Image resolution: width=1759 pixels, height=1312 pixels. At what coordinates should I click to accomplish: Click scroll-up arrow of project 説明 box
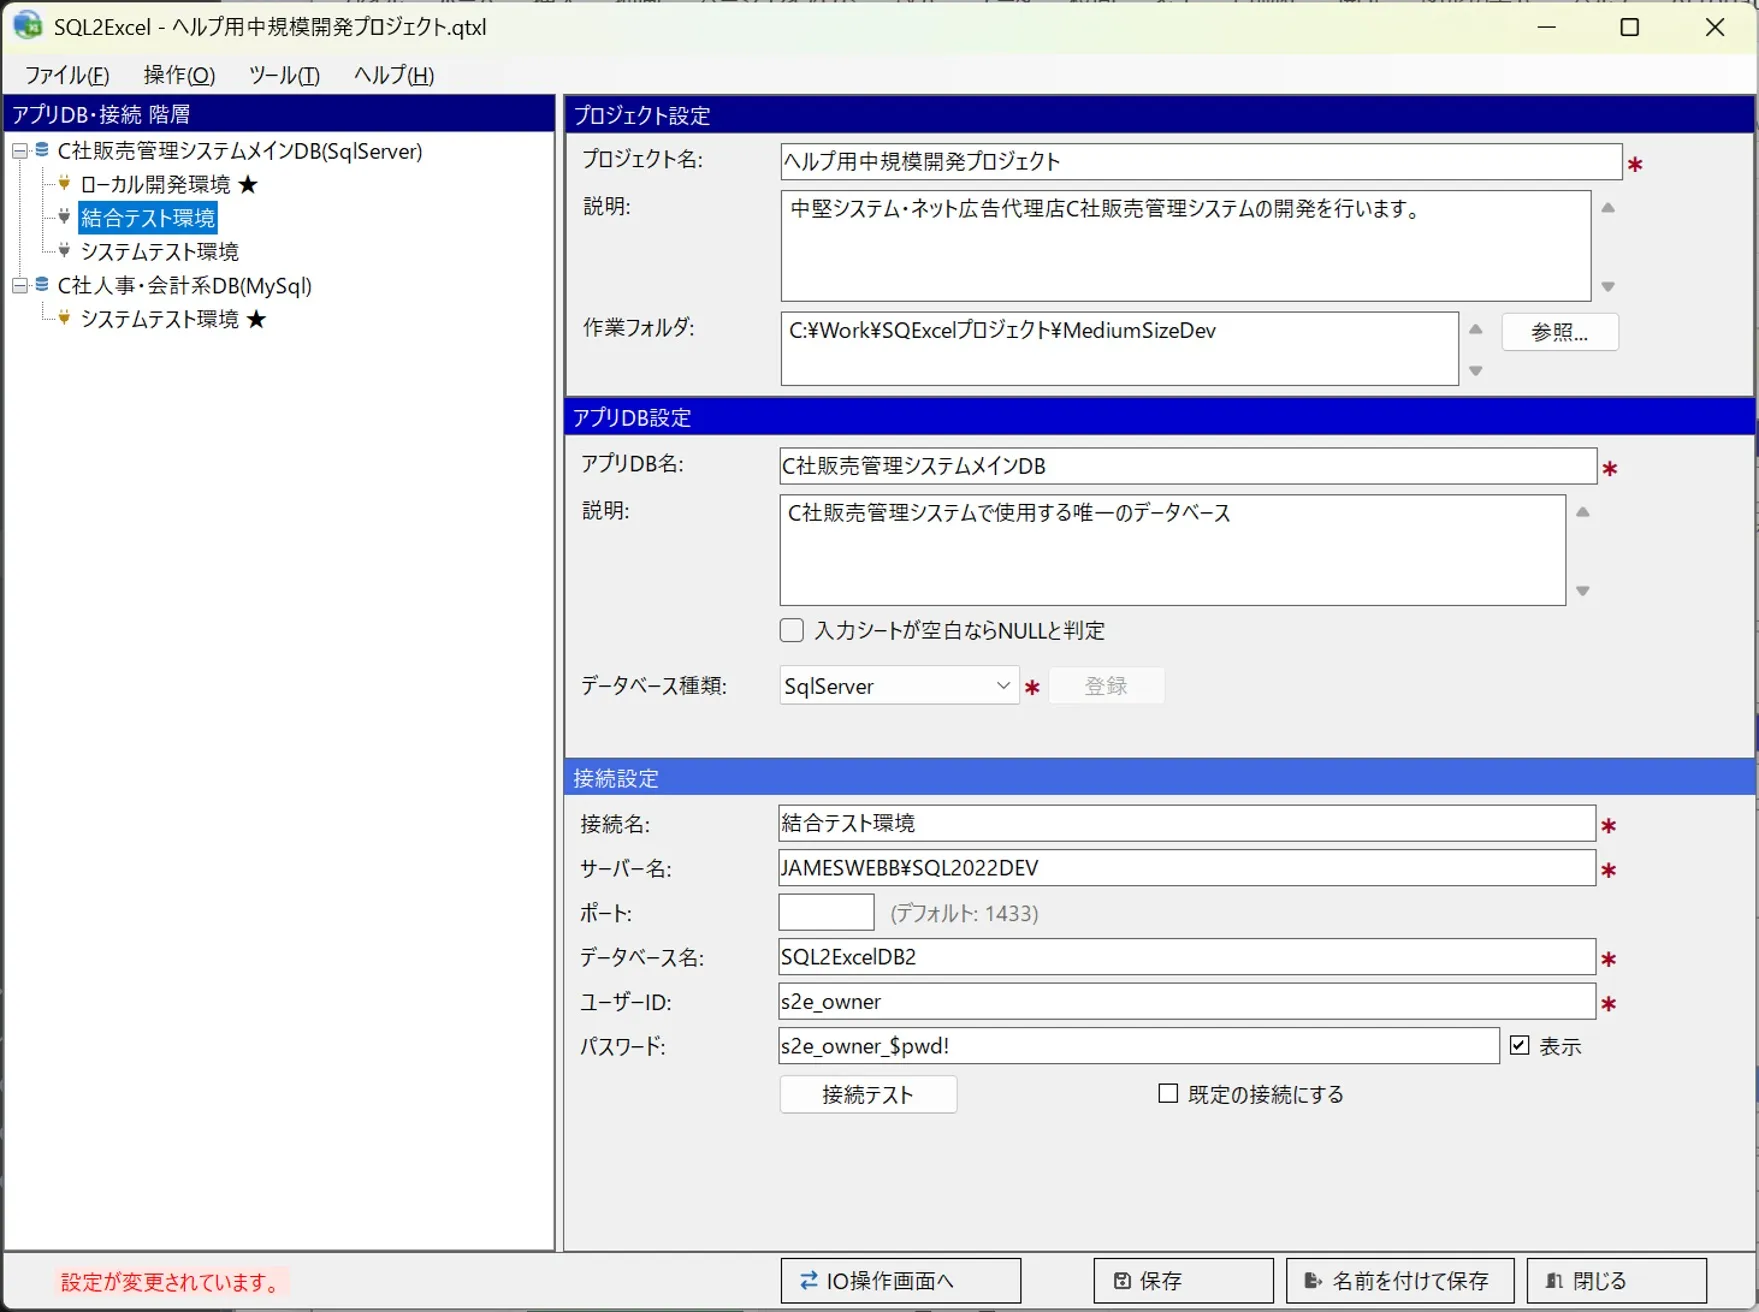coord(1608,208)
